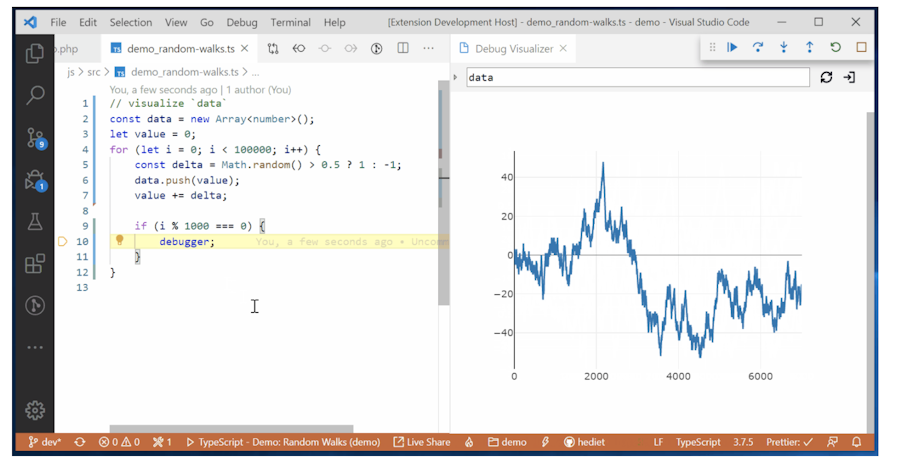The image size is (900, 474).
Task: Start a Live Share session
Action: (x=422, y=442)
